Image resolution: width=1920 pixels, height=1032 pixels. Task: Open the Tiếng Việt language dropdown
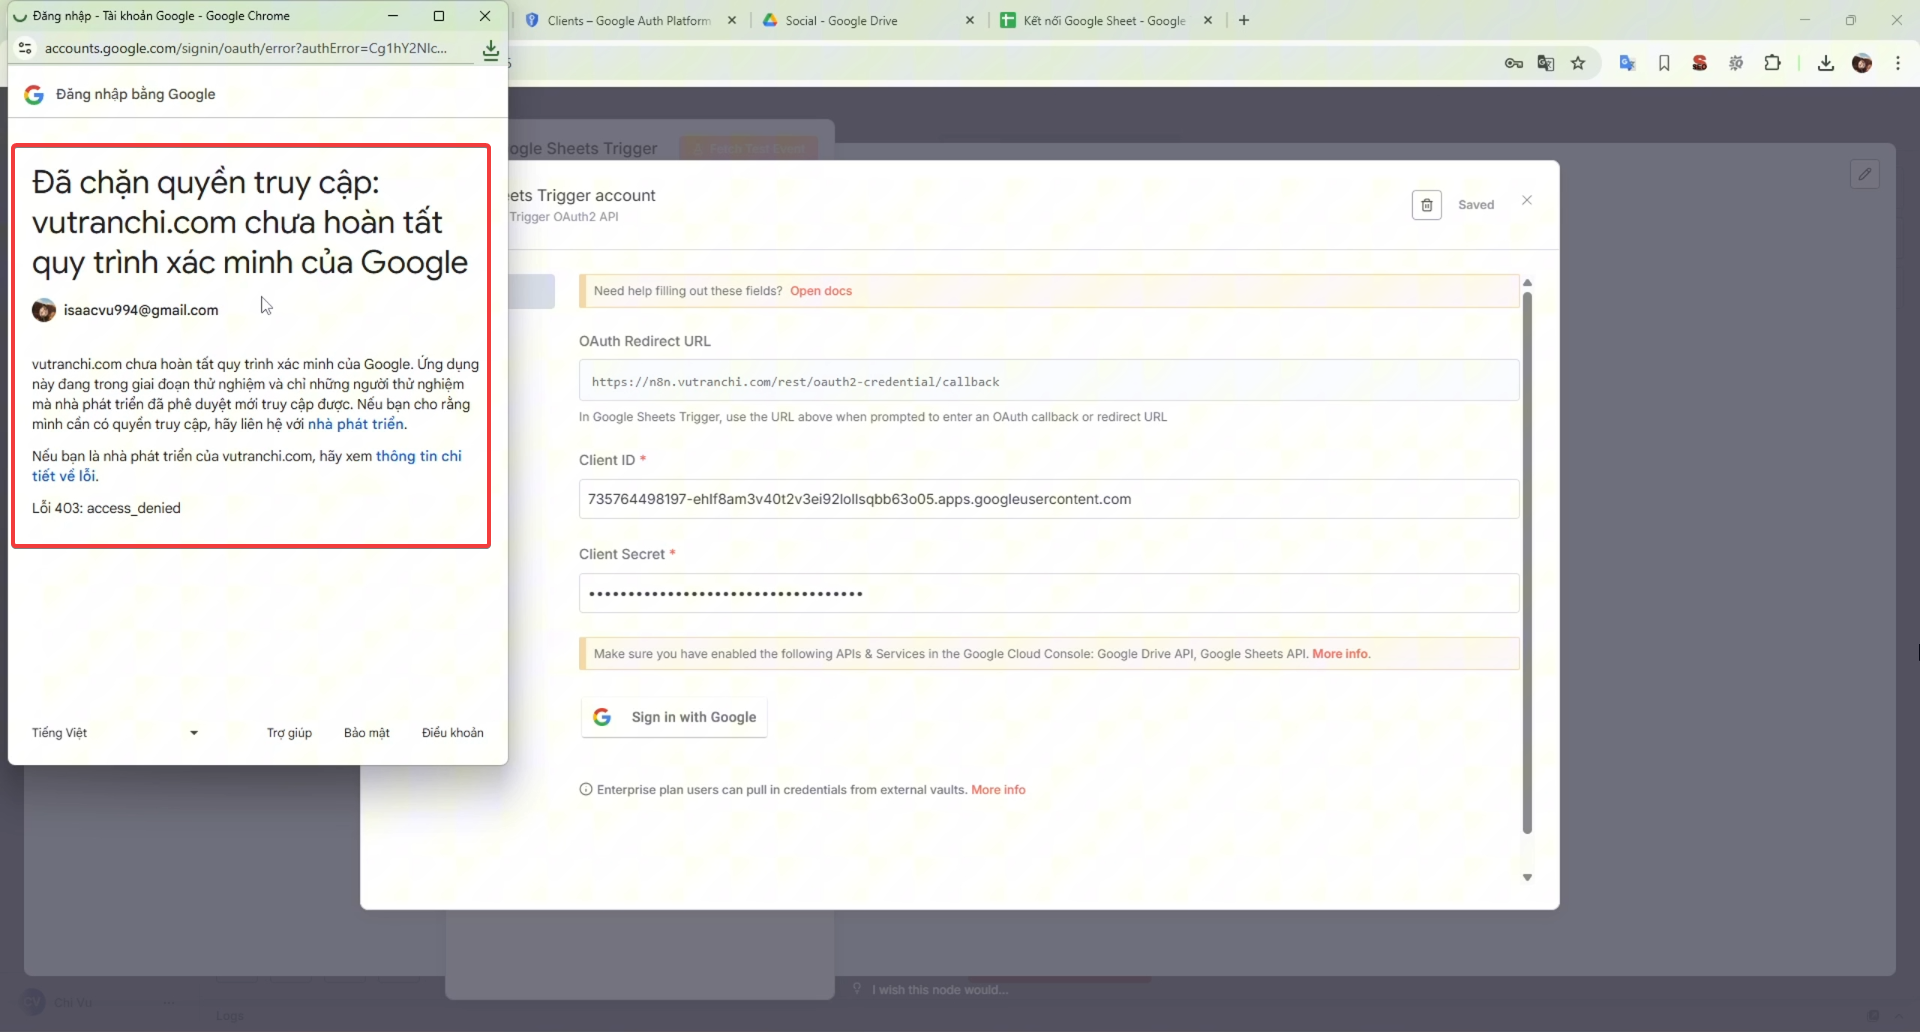(x=115, y=733)
